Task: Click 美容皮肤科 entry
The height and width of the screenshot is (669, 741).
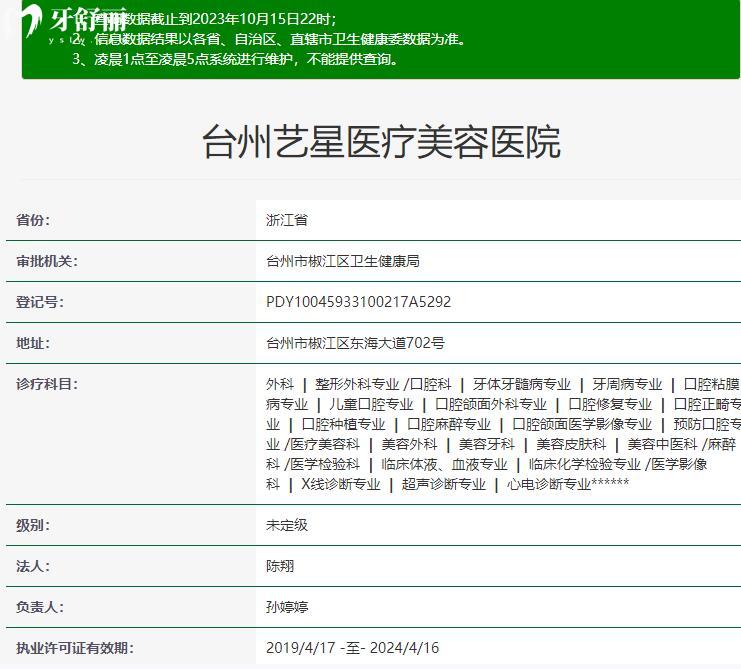Action: click(x=571, y=444)
